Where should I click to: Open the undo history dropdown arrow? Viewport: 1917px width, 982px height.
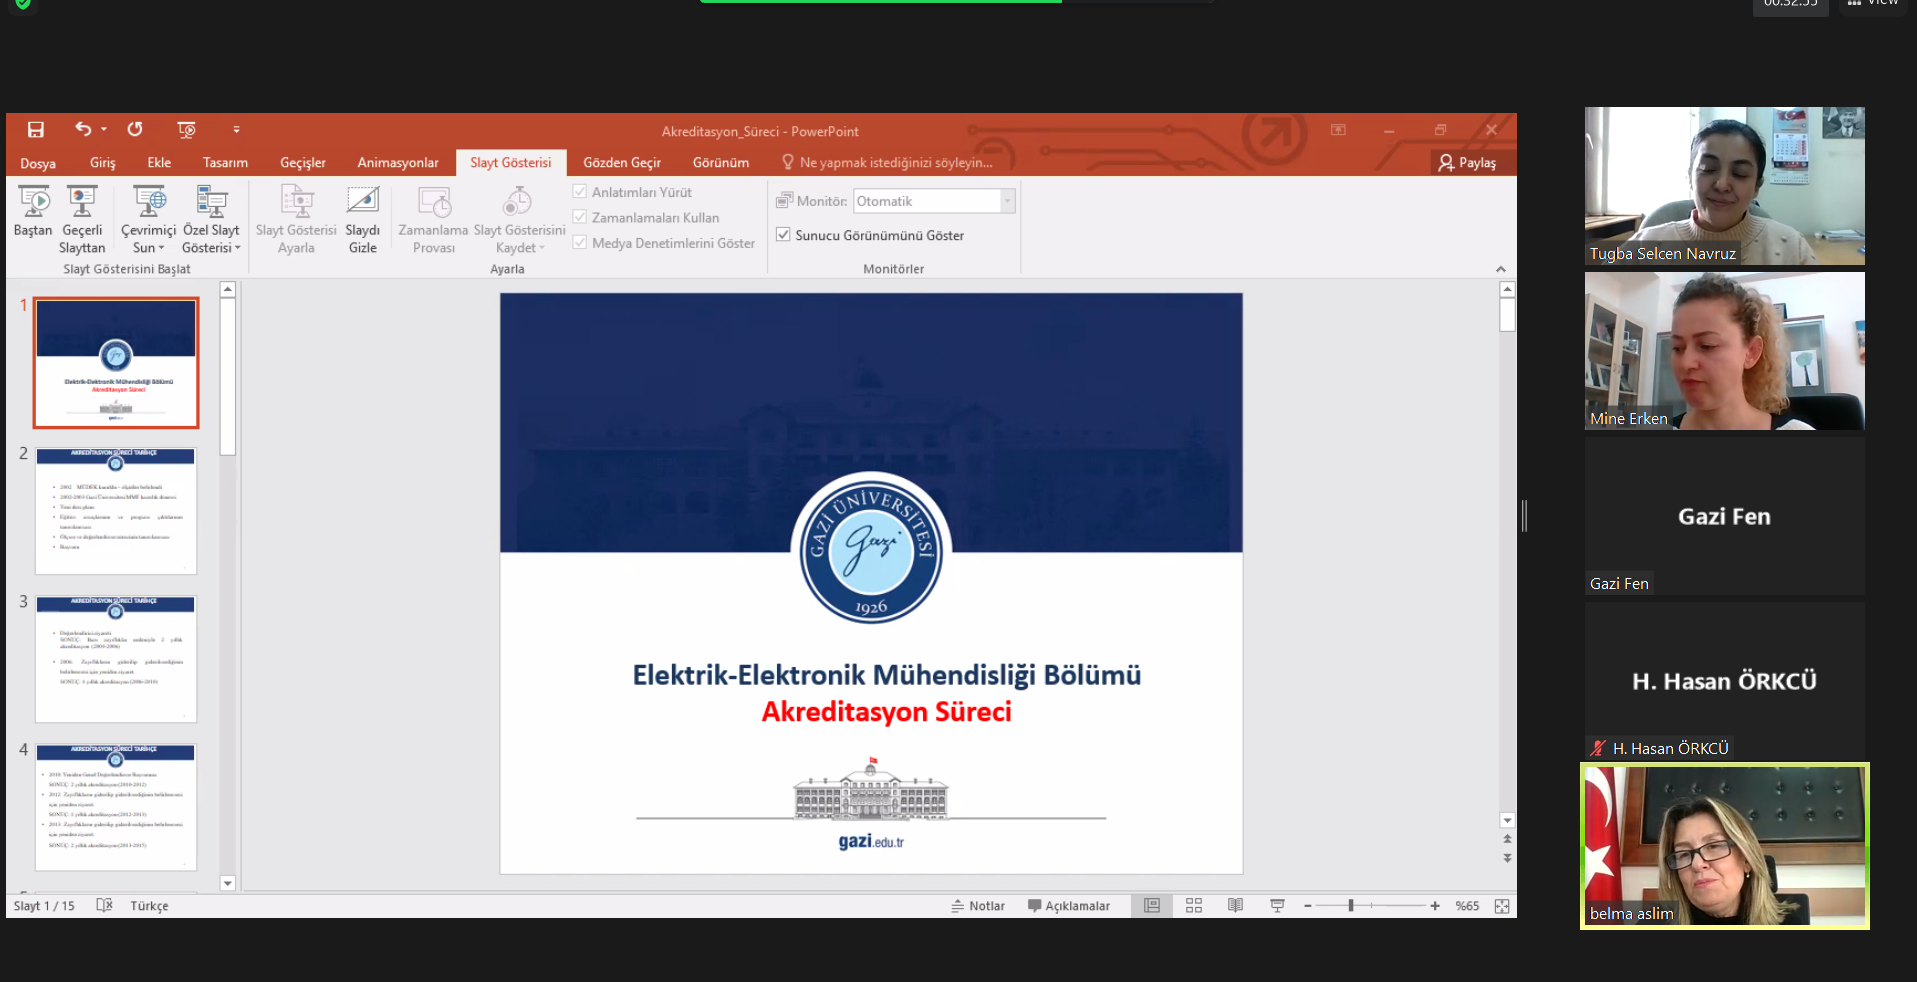(x=104, y=129)
